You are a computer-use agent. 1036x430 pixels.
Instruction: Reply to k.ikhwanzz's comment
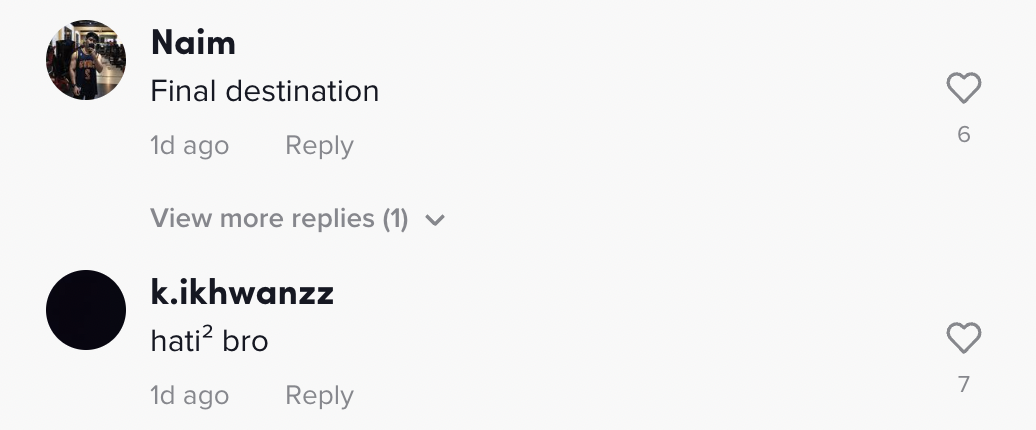coord(319,396)
